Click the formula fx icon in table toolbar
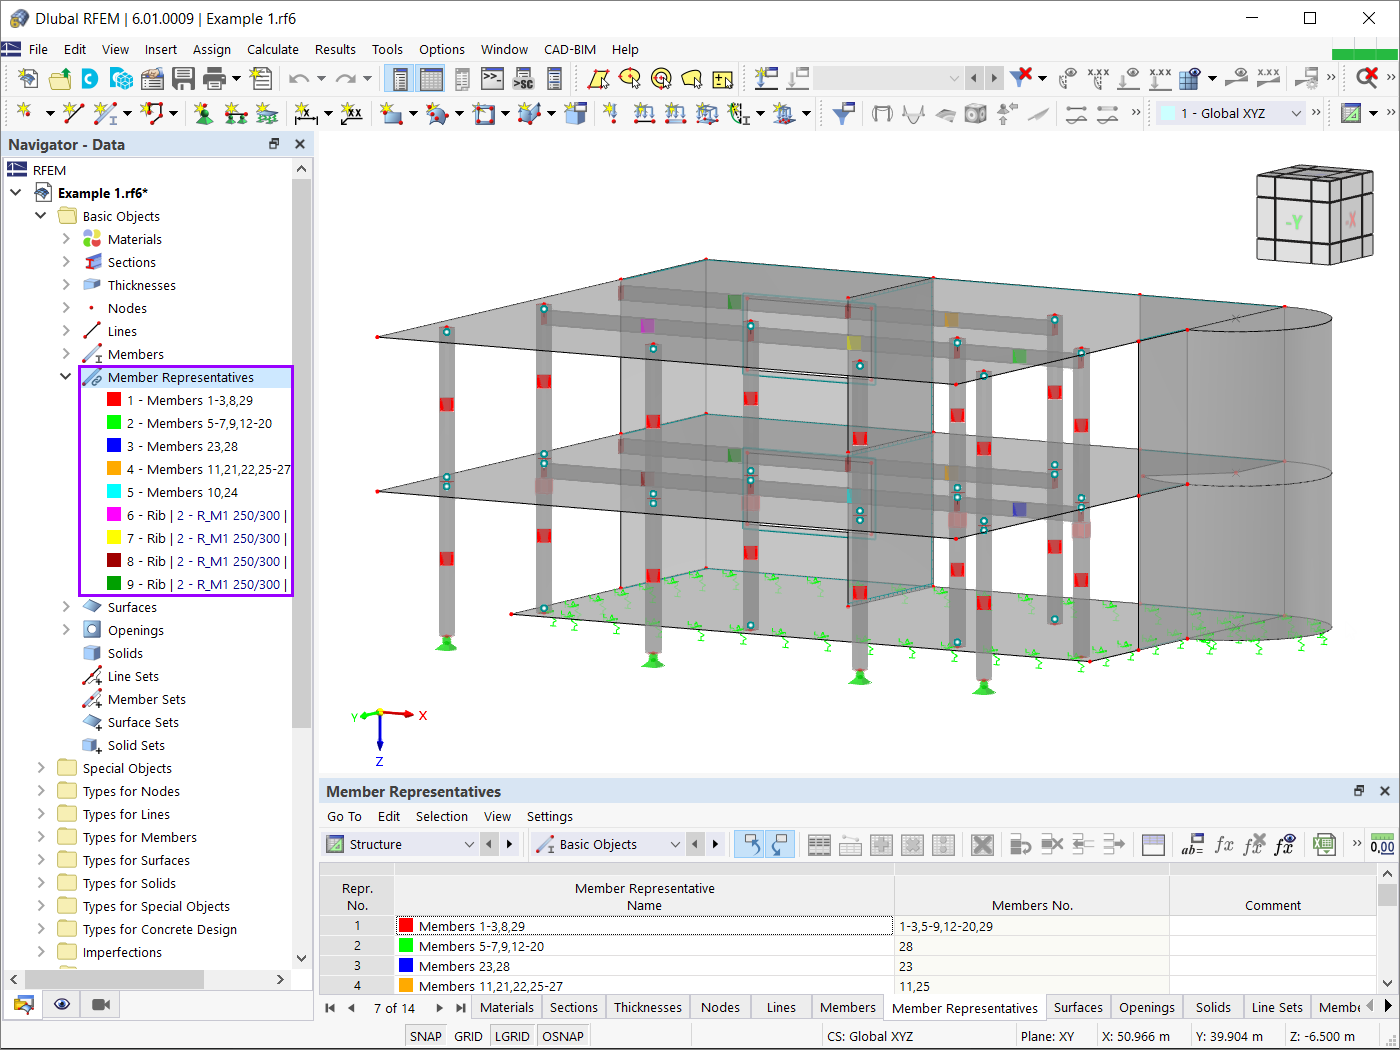 click(1224, 844)
